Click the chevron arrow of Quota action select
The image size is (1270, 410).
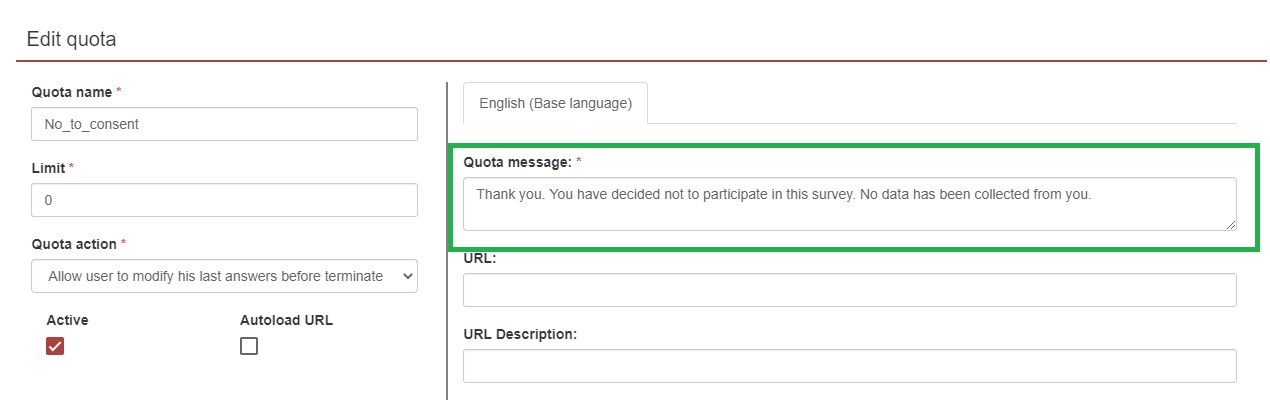pyautogui.click(x=406, y=276)
